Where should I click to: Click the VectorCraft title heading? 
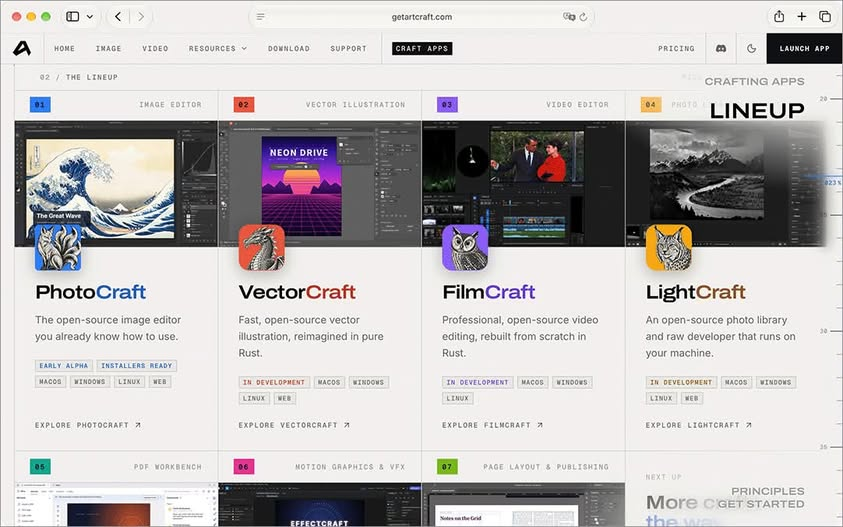tap(297, 292)
